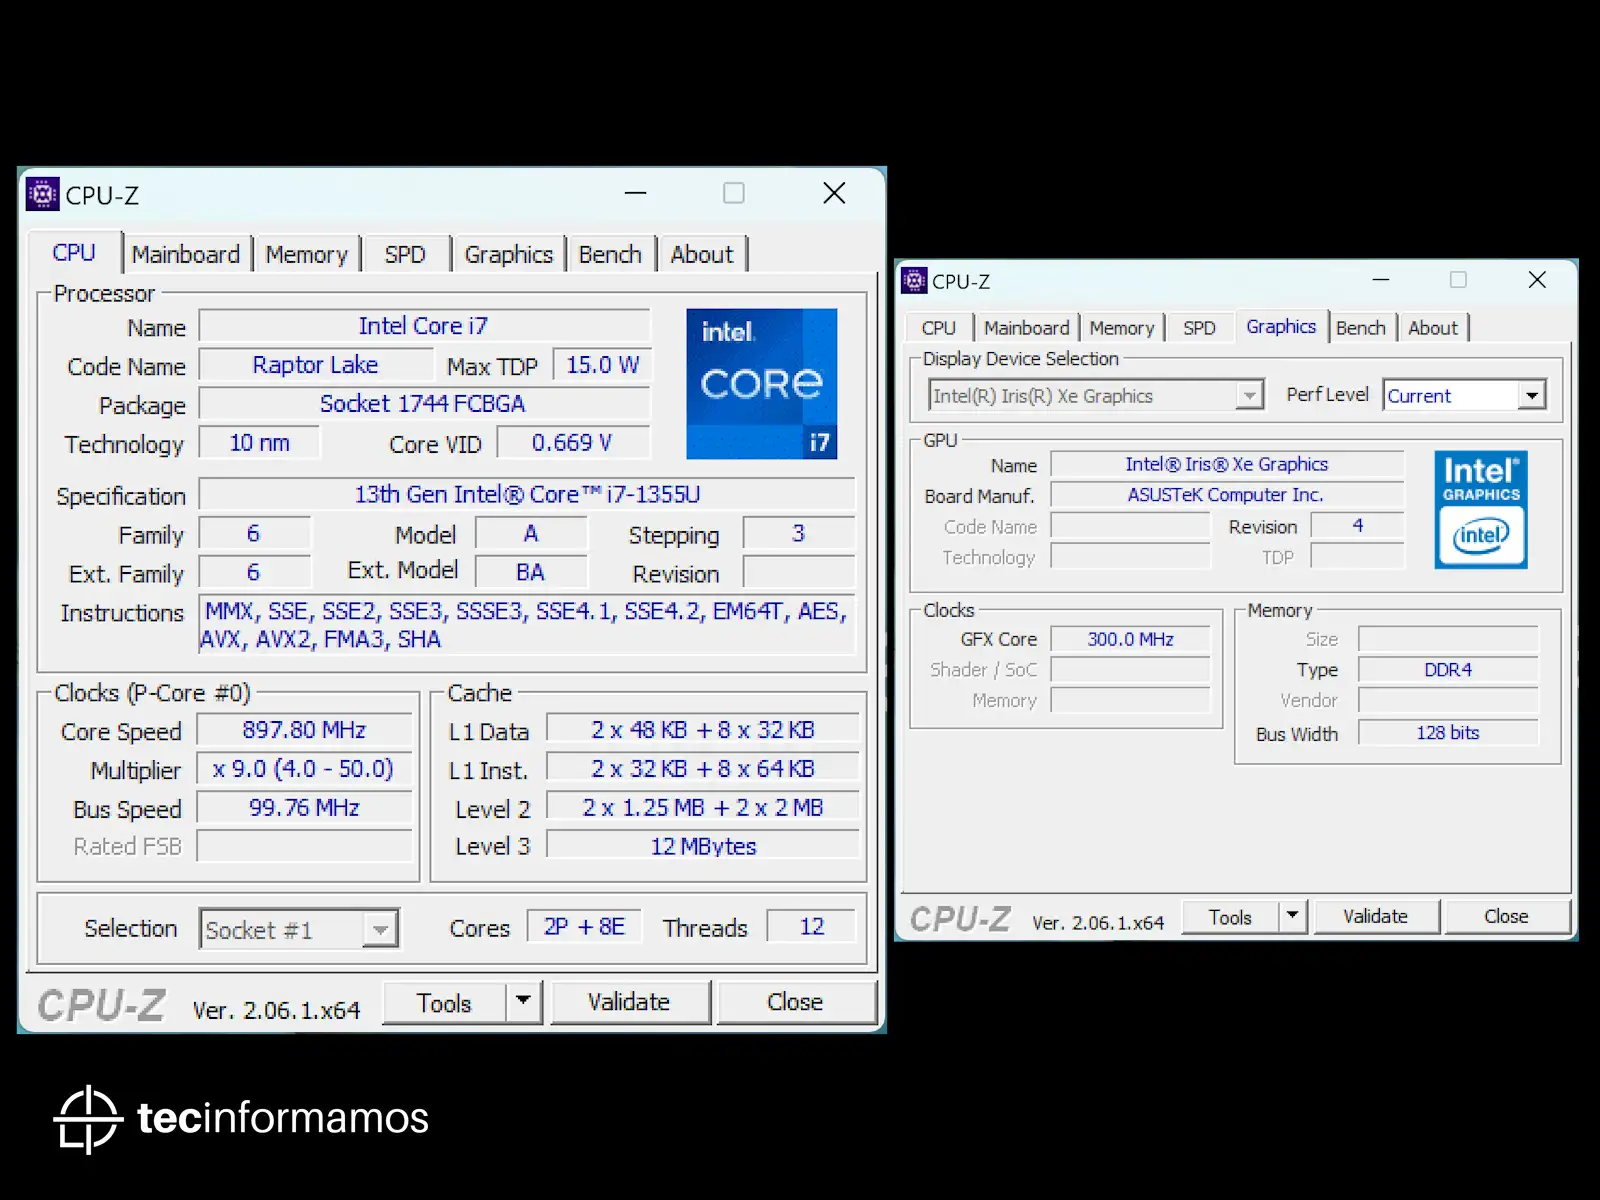
Task: Click the Intel Core i7 logo badge
Action: (761, 384)
